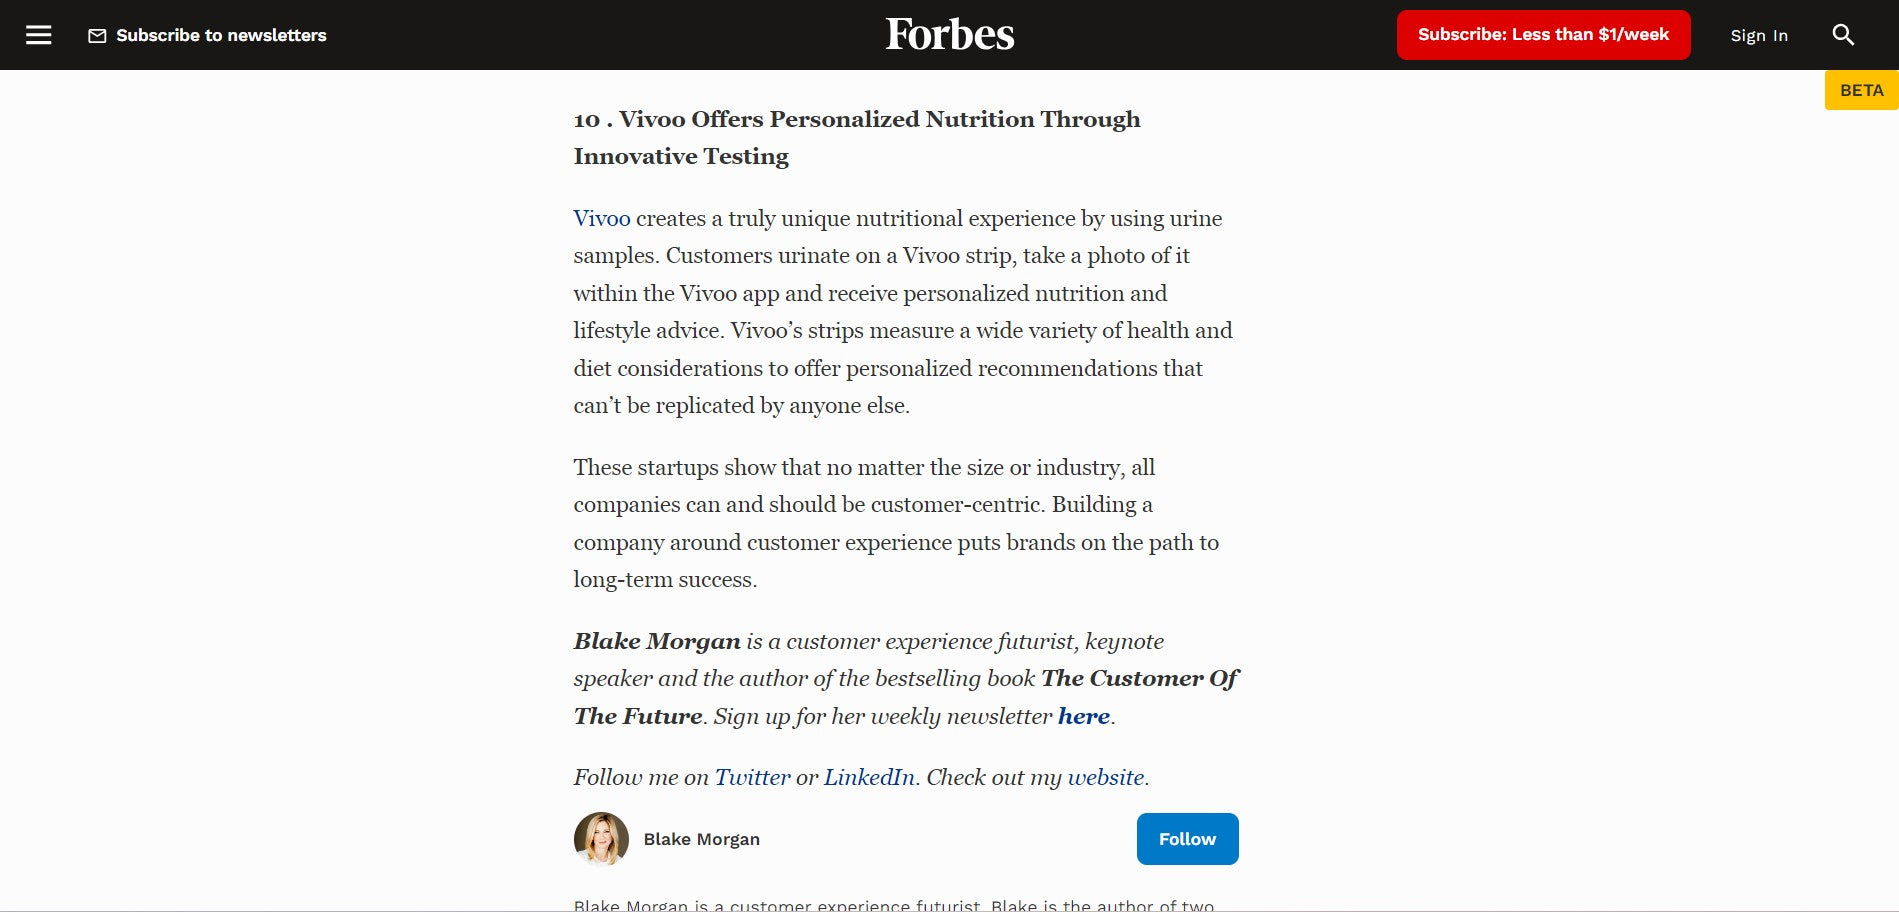Click the author bio text below Follow
Image resolution: width=1899 pixels, height=912 pixels.
pyautogui.click(x=893, y=904)
